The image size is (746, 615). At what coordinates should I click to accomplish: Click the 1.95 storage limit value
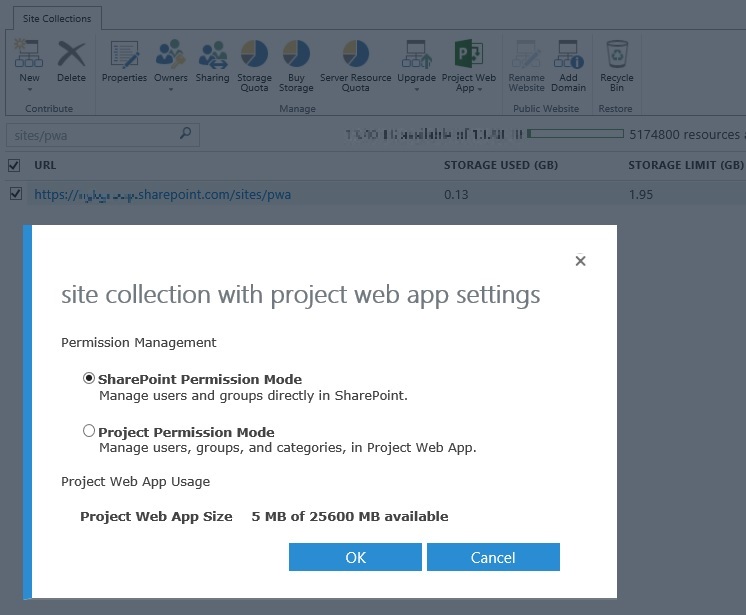pyautogui.click(x=640, y=195)
